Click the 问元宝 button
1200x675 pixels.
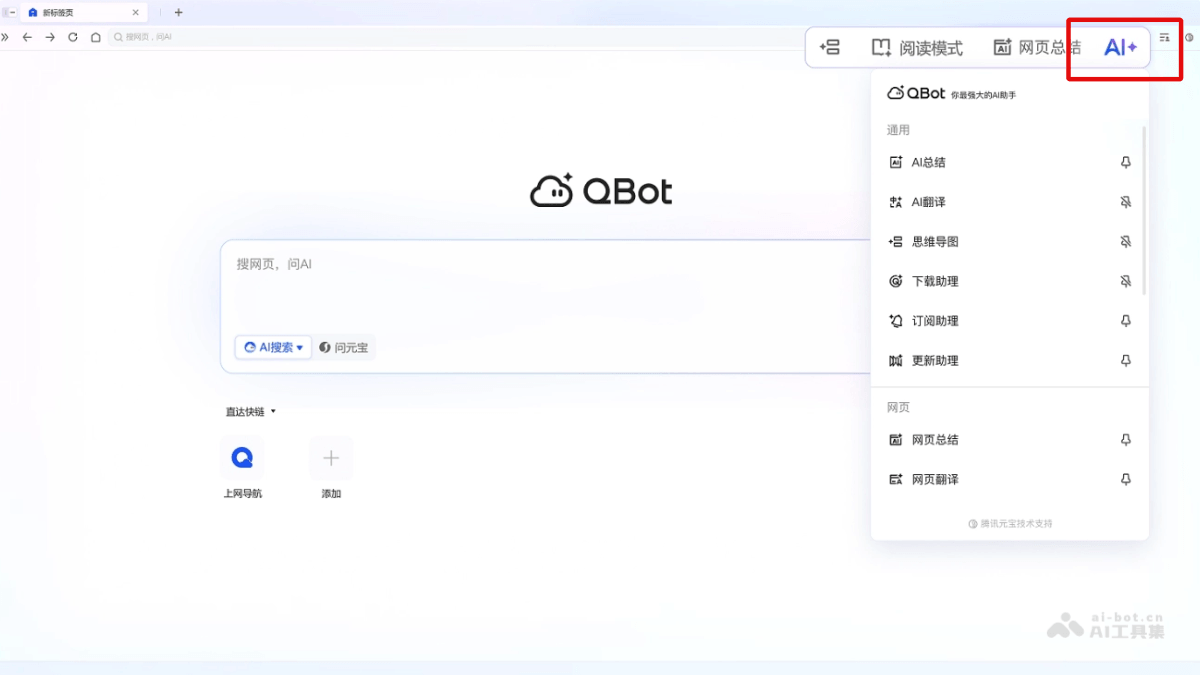(x=345, y=348)
